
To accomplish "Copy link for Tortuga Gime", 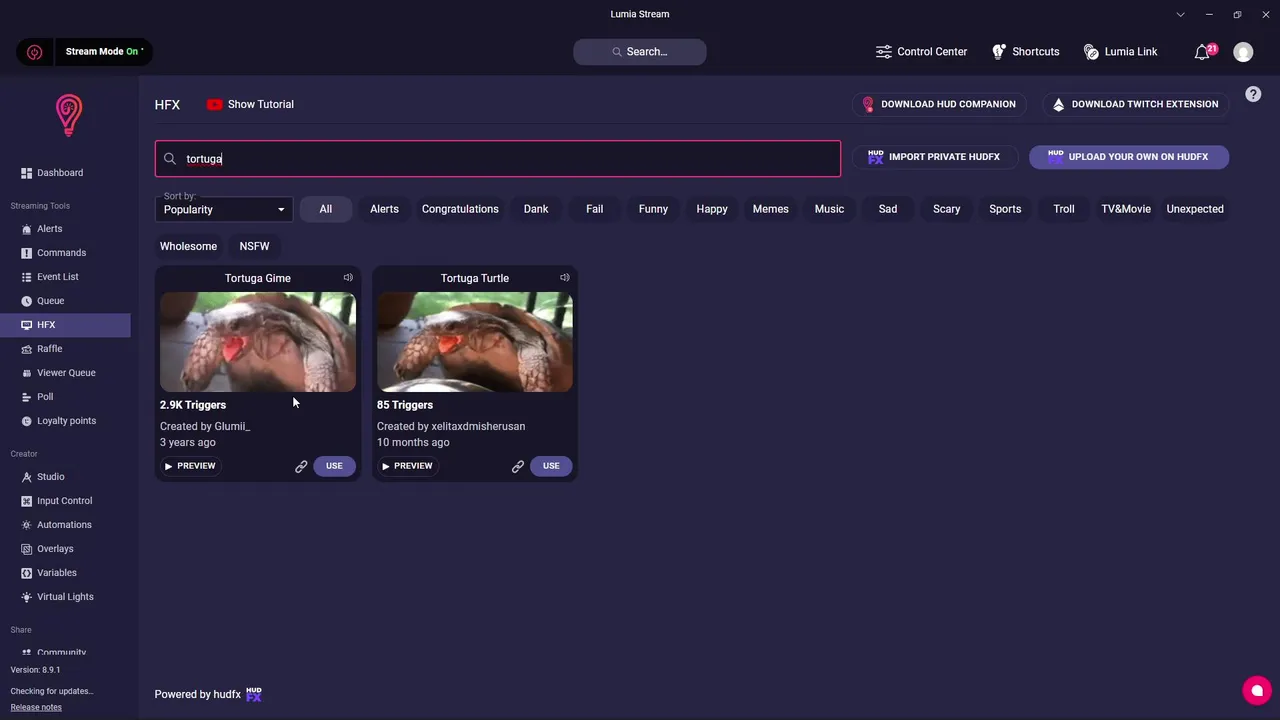I will tap(301, 466).
